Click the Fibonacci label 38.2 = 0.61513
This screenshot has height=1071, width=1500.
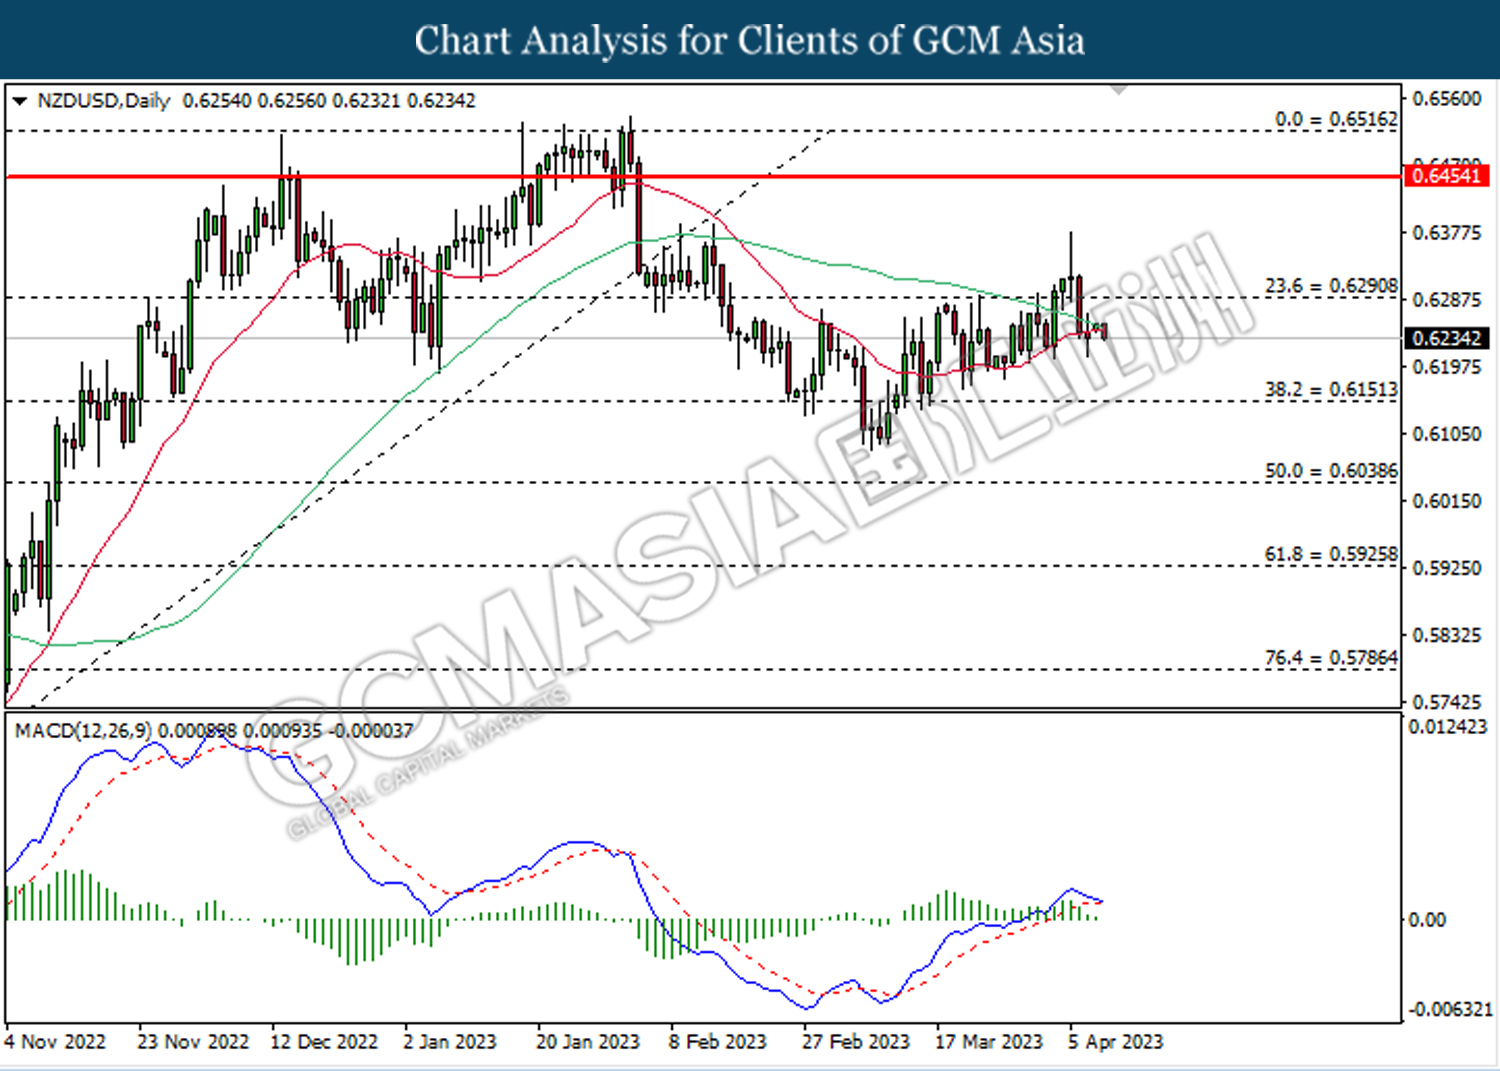(x=1331, y=389)
